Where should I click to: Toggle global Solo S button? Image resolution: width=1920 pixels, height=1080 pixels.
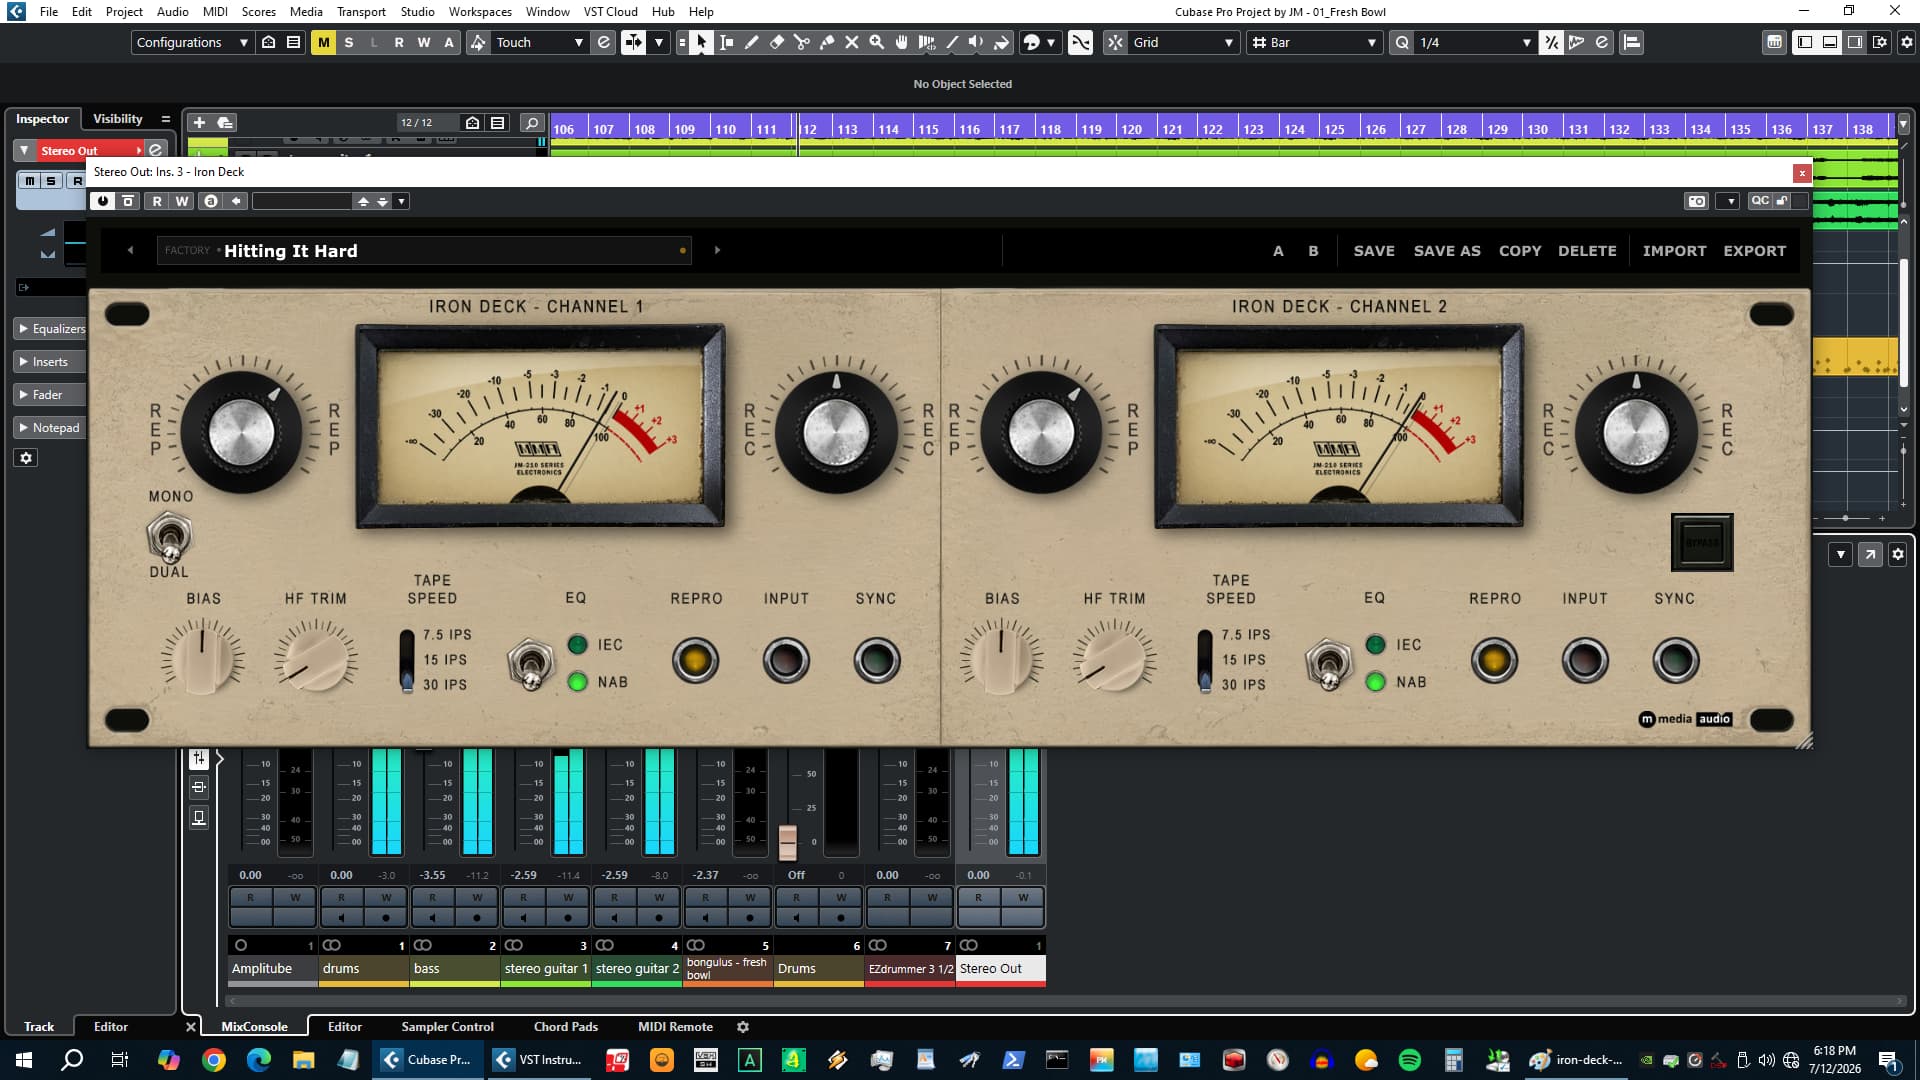[x=349, y=42]
